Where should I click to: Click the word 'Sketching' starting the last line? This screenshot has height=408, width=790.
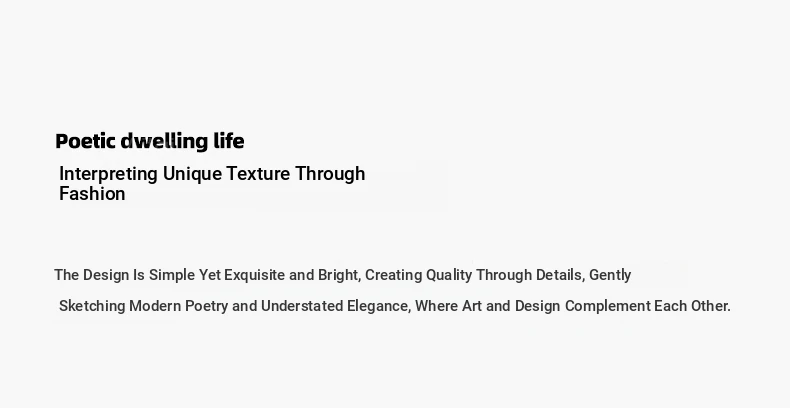pos(92,306)
